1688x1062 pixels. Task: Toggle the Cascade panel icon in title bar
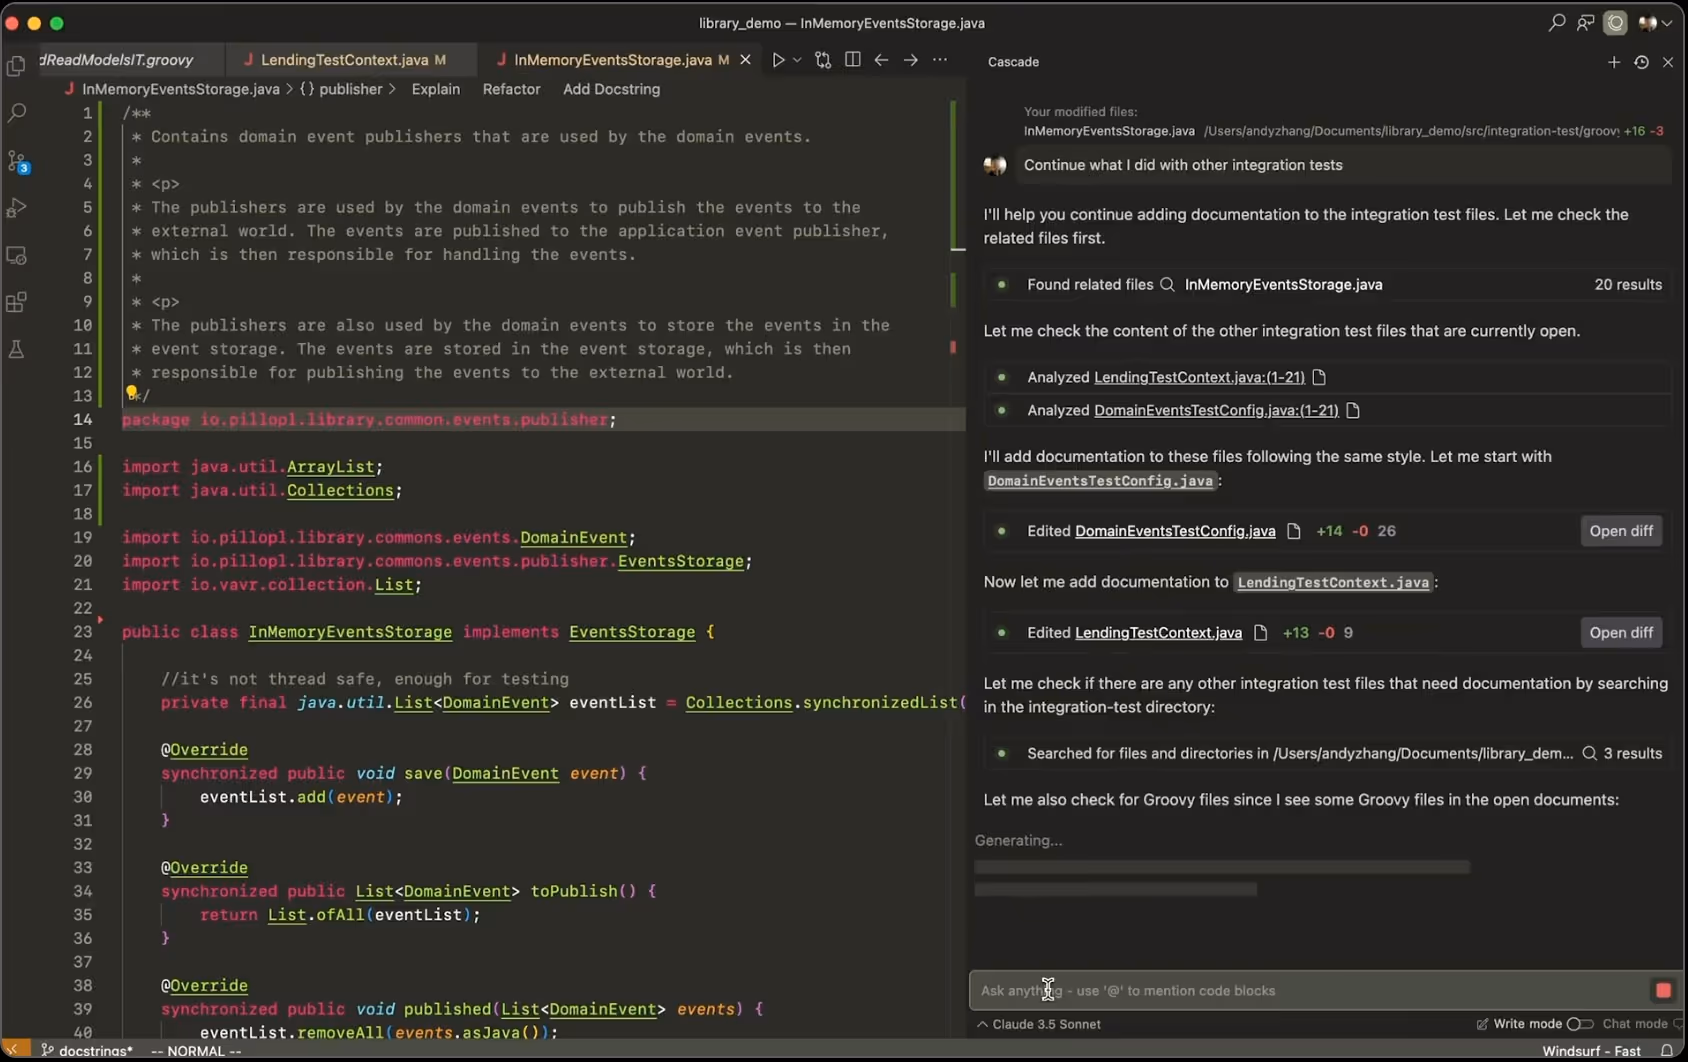(x=1615, y=22)
